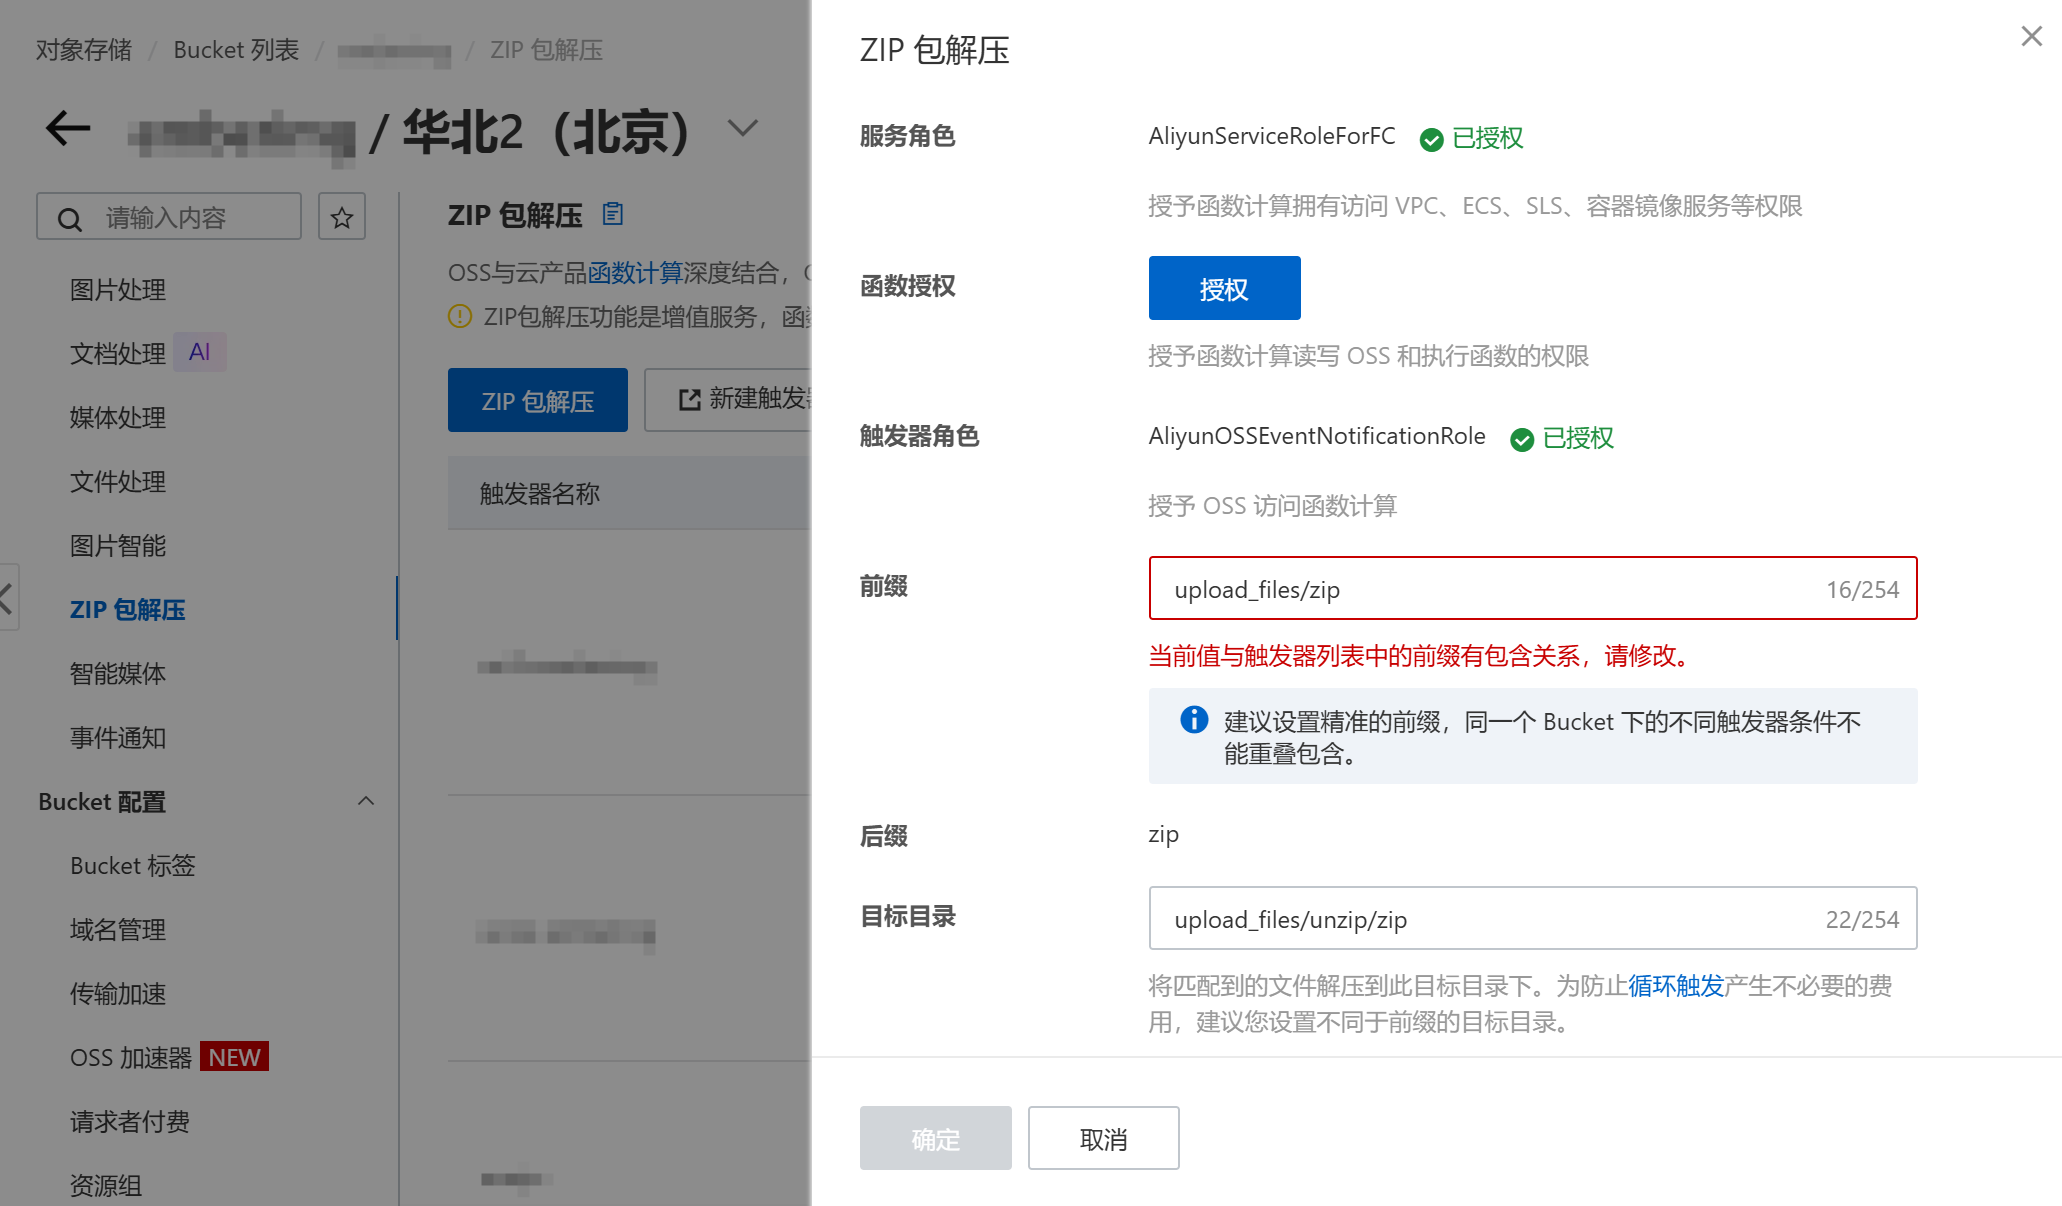Click the blue 授权 button

coord(1224,289)
